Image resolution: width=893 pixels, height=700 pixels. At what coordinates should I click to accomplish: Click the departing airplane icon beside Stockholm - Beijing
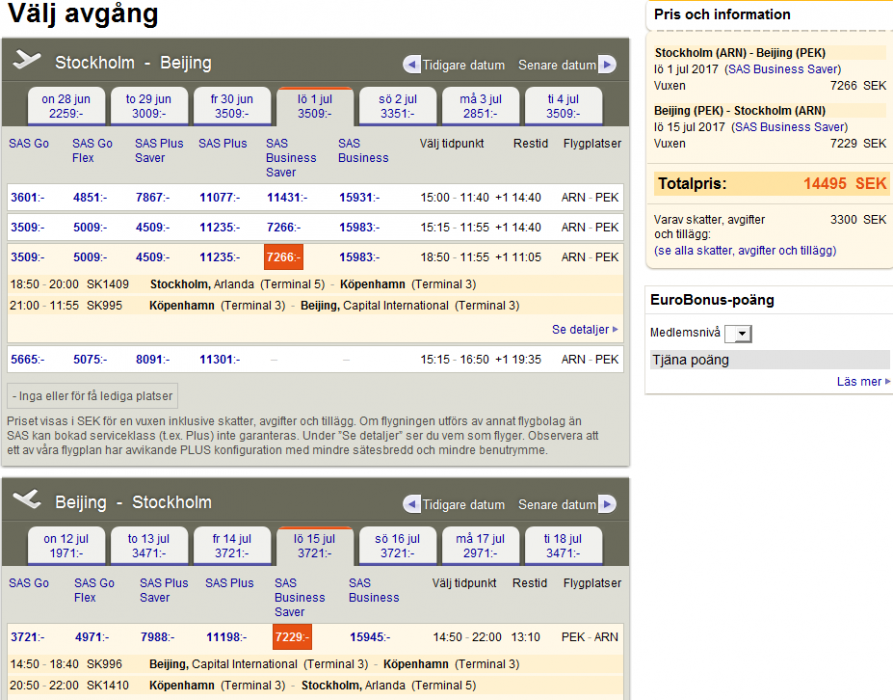(27, 59)
